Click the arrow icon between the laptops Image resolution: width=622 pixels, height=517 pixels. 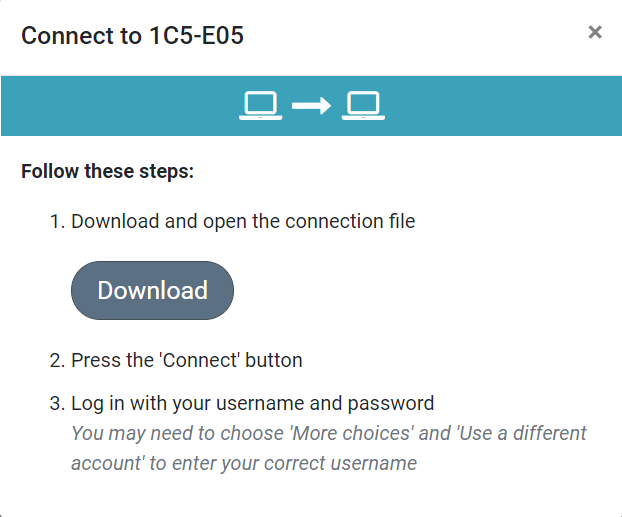tap(311, 106)
